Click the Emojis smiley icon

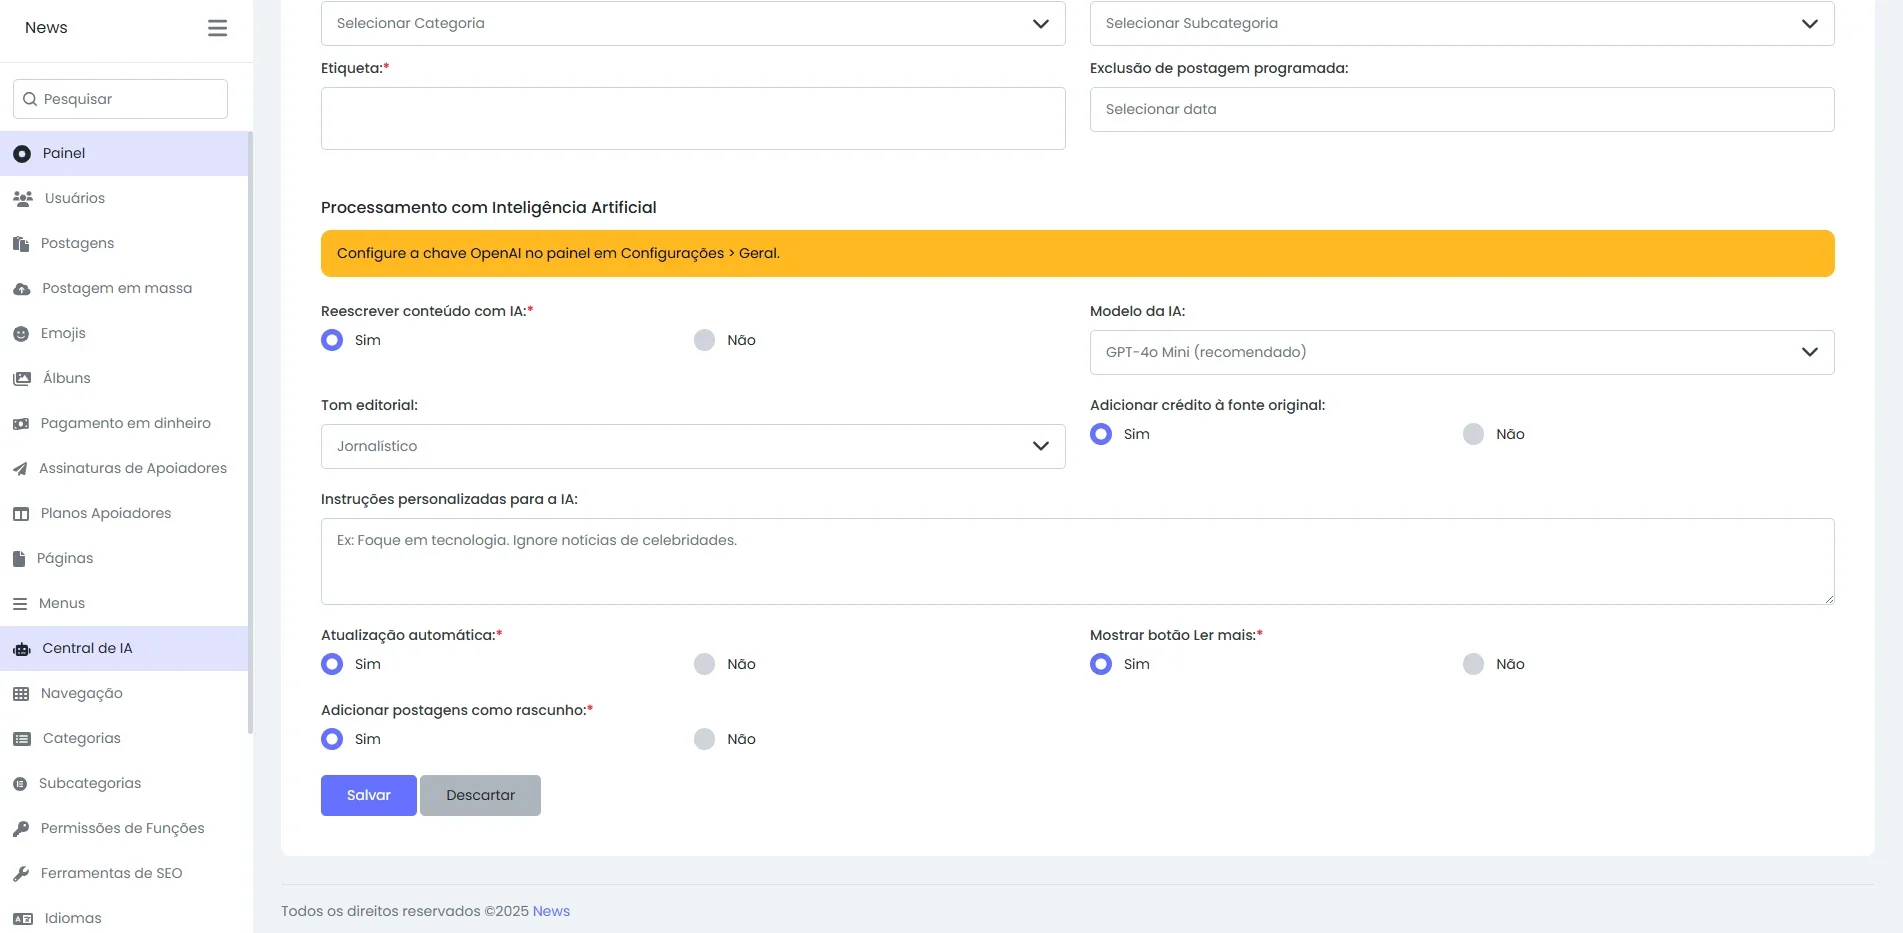pos(21,333)
